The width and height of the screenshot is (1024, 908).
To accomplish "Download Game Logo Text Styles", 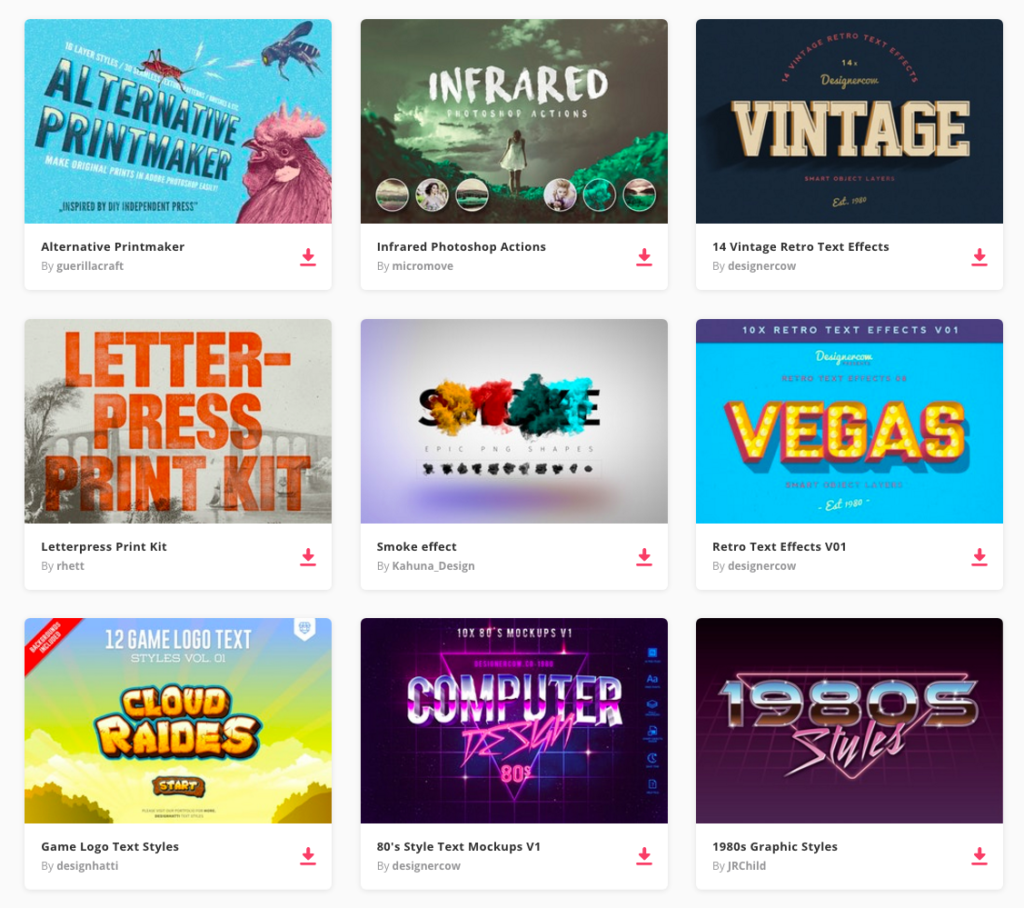I will point(308,856).
